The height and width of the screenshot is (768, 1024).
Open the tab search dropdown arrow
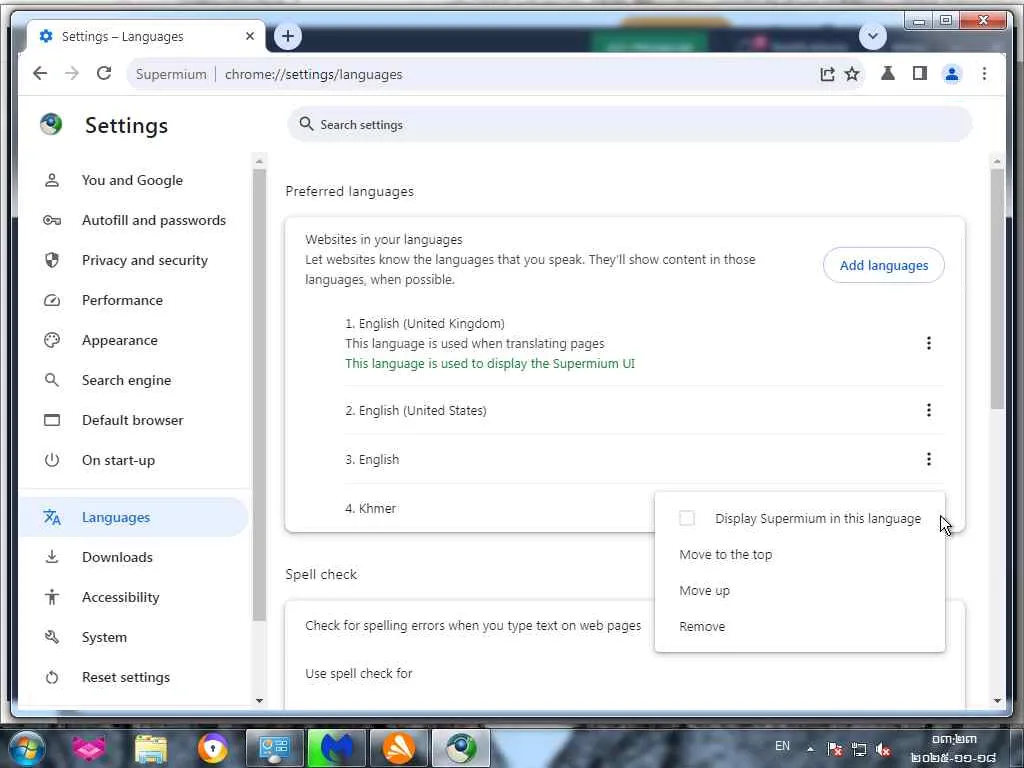(x=872, y=36)
